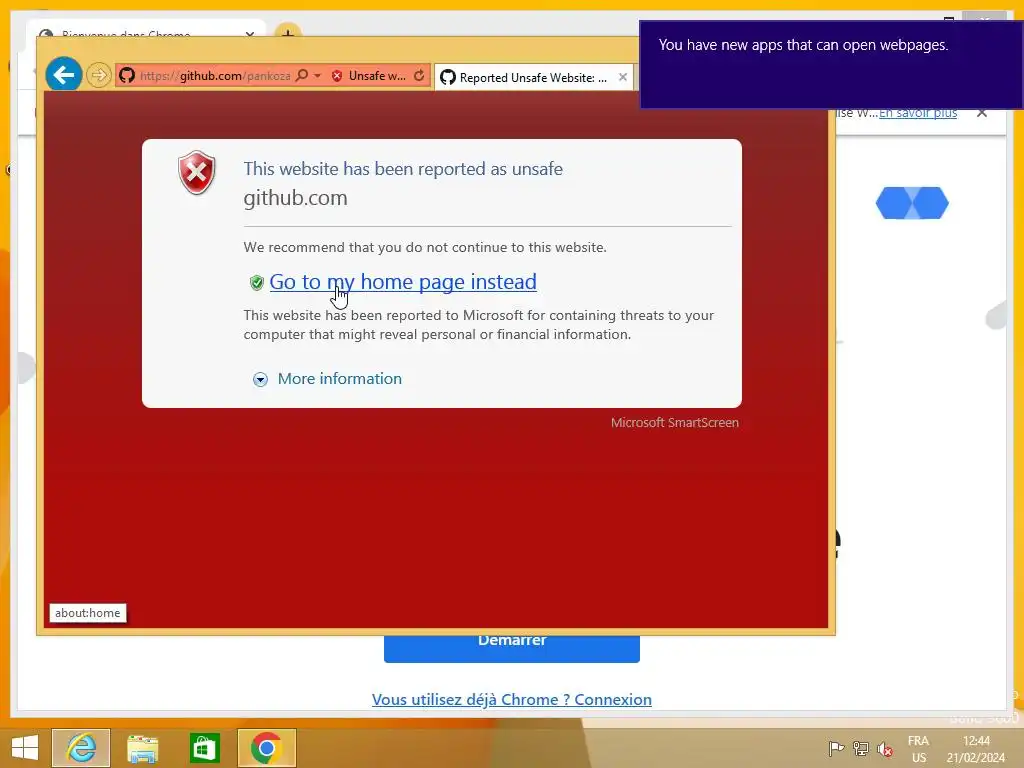Viewport: 1024px width, 768px height.
Task: Dismiss the new apps notification banner
Action: (831, 65)
